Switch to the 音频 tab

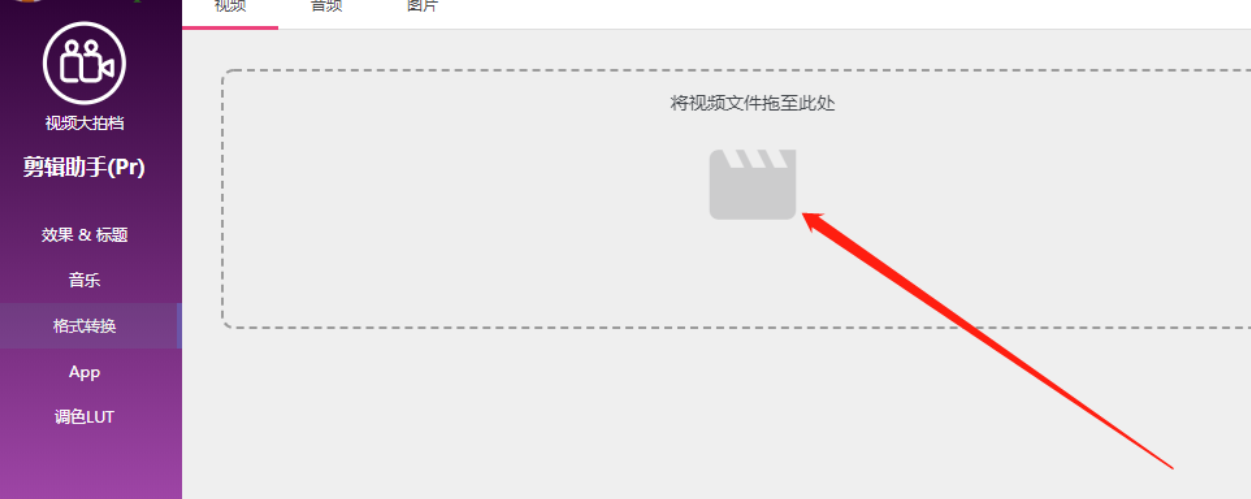point(326,7)
